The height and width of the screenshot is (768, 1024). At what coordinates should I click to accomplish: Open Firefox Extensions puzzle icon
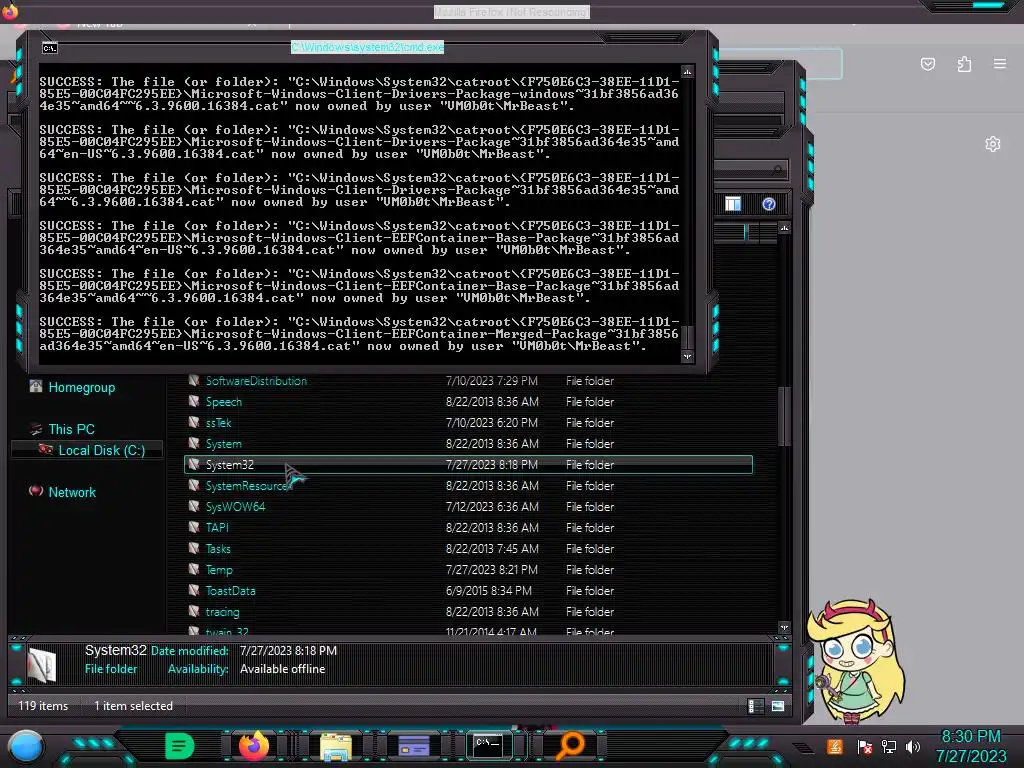(x=964, y=64)
